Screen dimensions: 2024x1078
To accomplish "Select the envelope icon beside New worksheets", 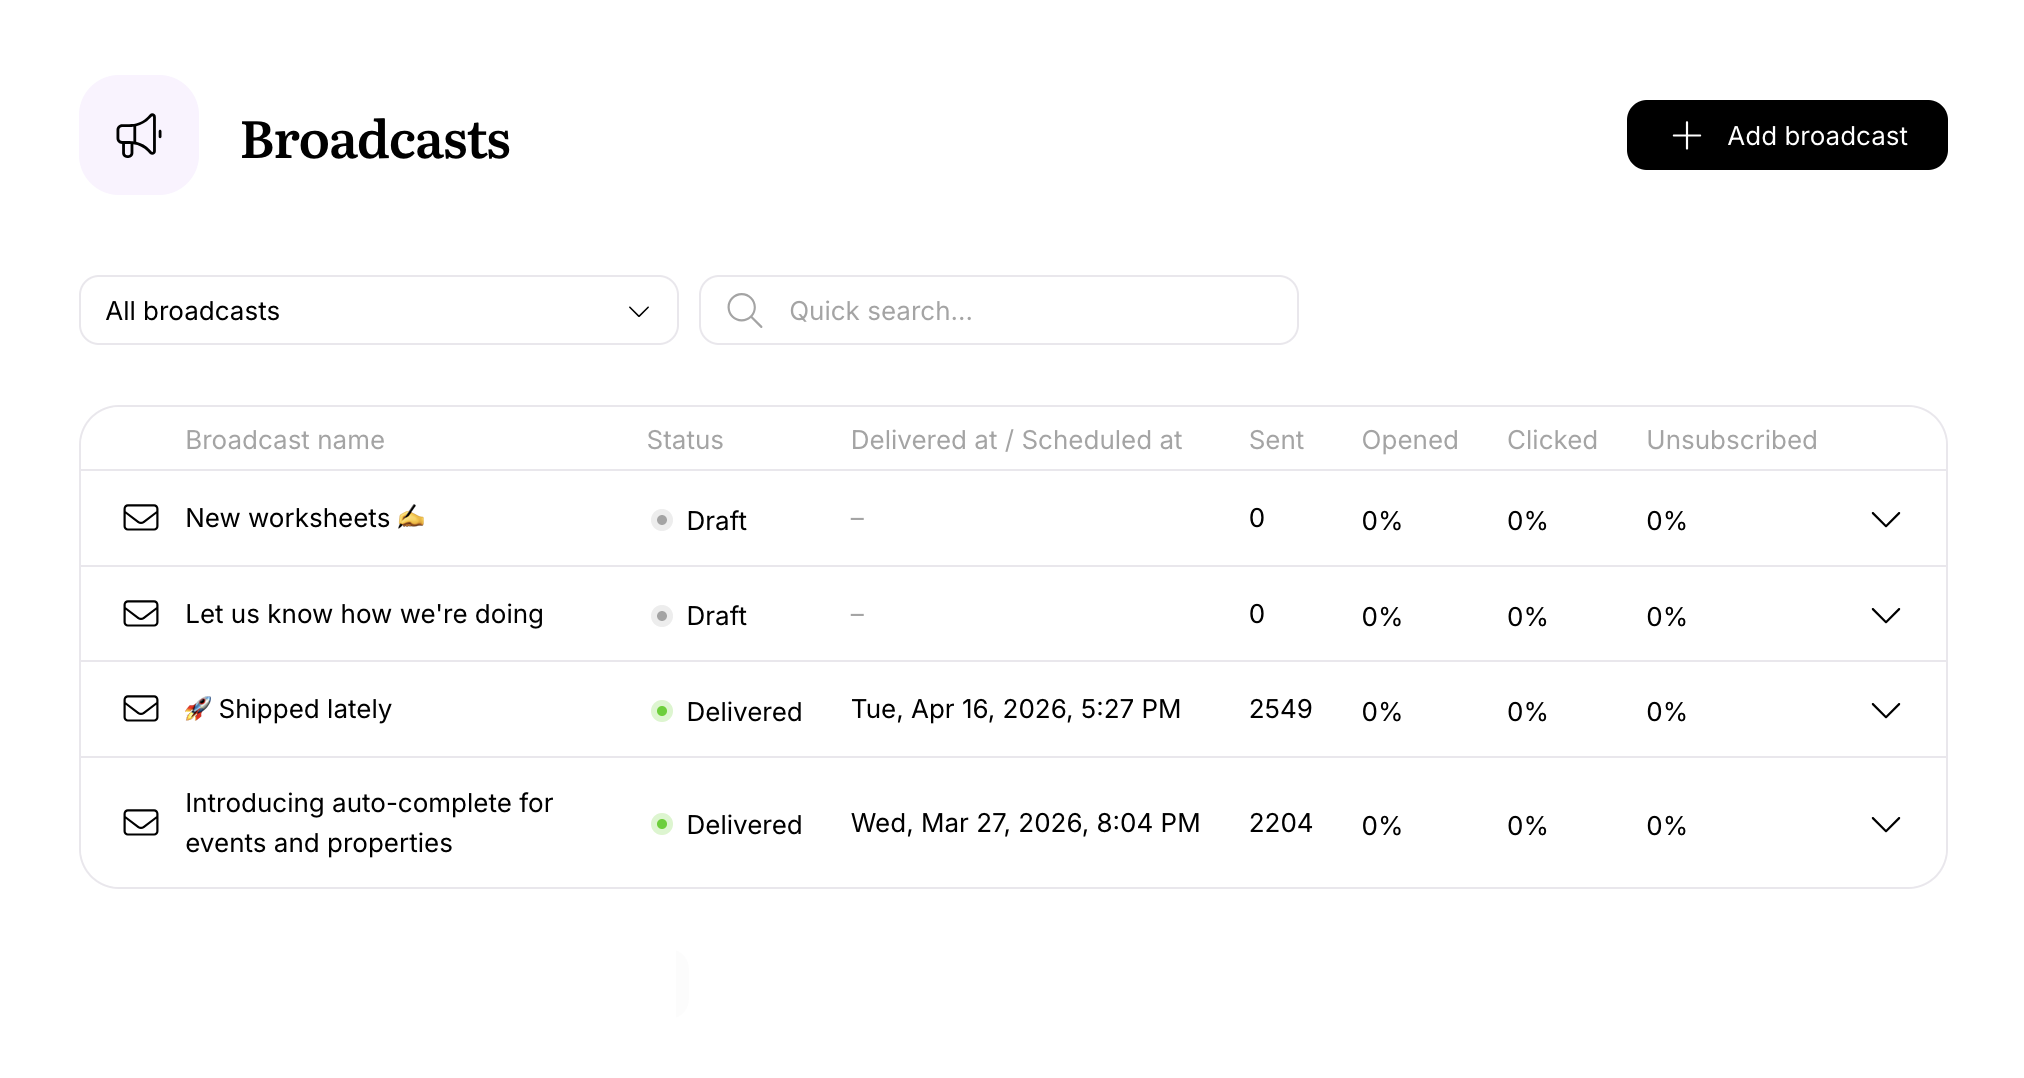I will pyautogui.click(x=140, y=518).
